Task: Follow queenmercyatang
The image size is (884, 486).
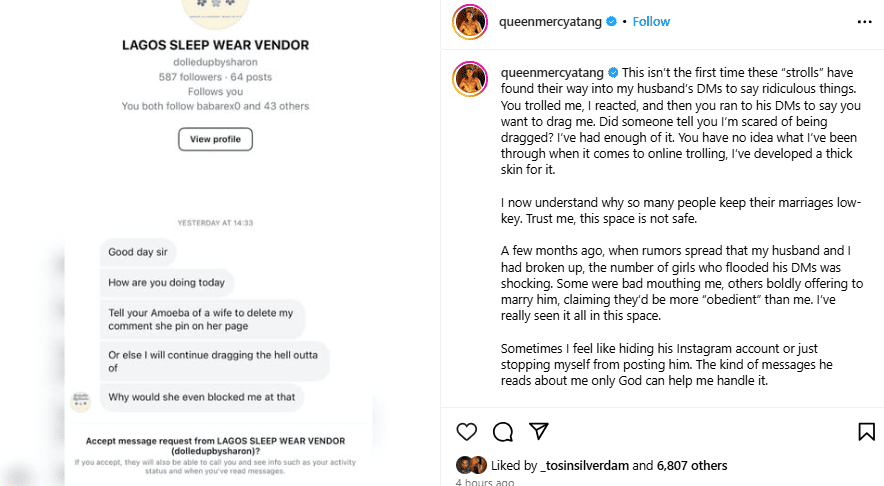Action: point(651,21)
